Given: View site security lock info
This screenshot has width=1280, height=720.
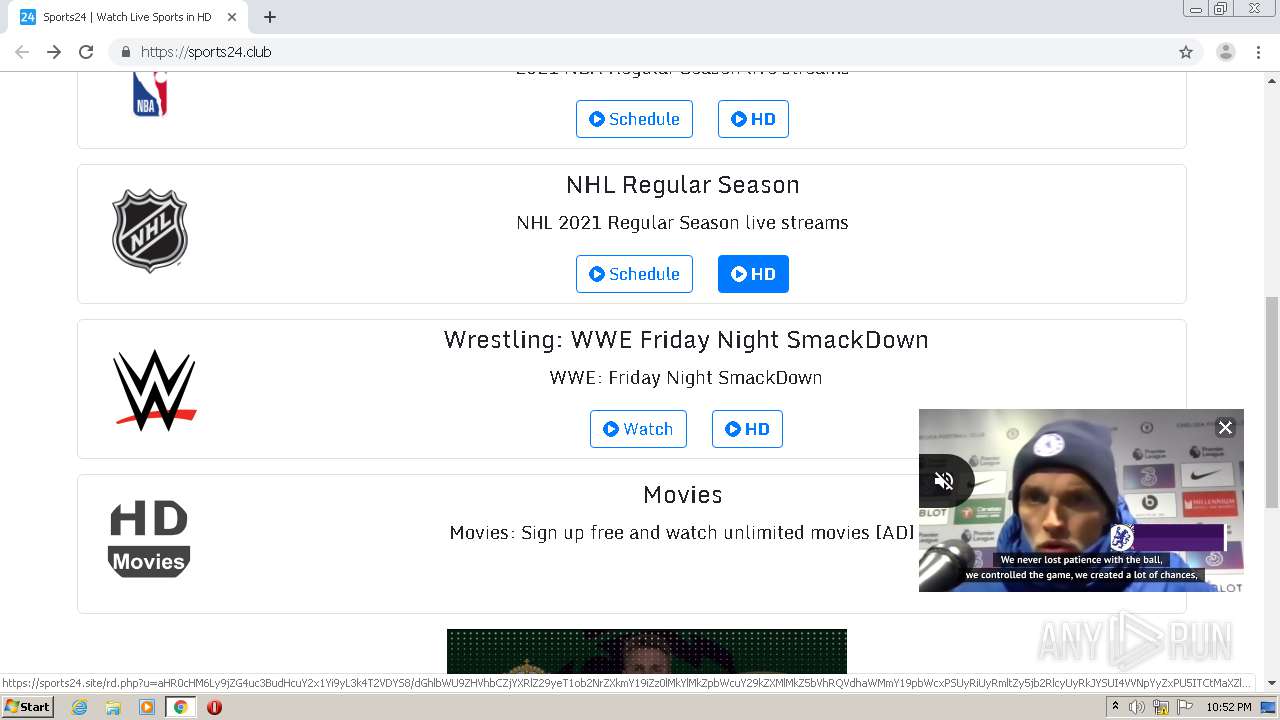Looking at the screenshot, I should (x=126, y=52).
